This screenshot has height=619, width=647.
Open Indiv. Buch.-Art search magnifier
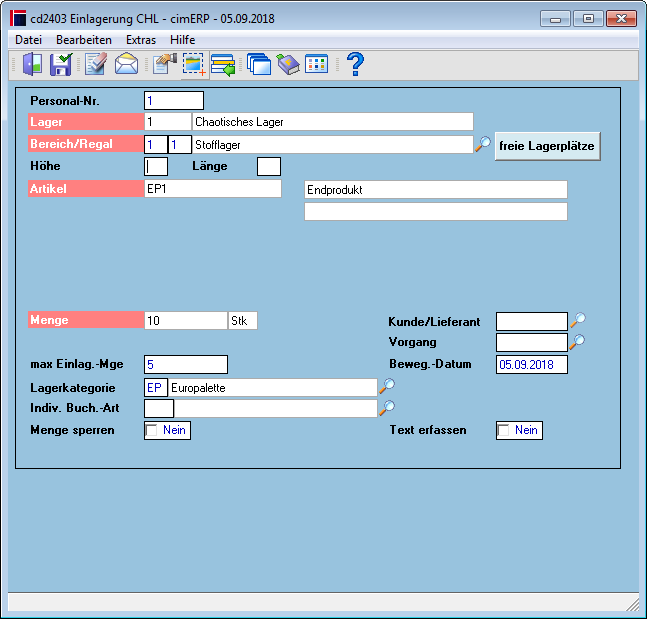pyautogui.click(x=387, y=408)
